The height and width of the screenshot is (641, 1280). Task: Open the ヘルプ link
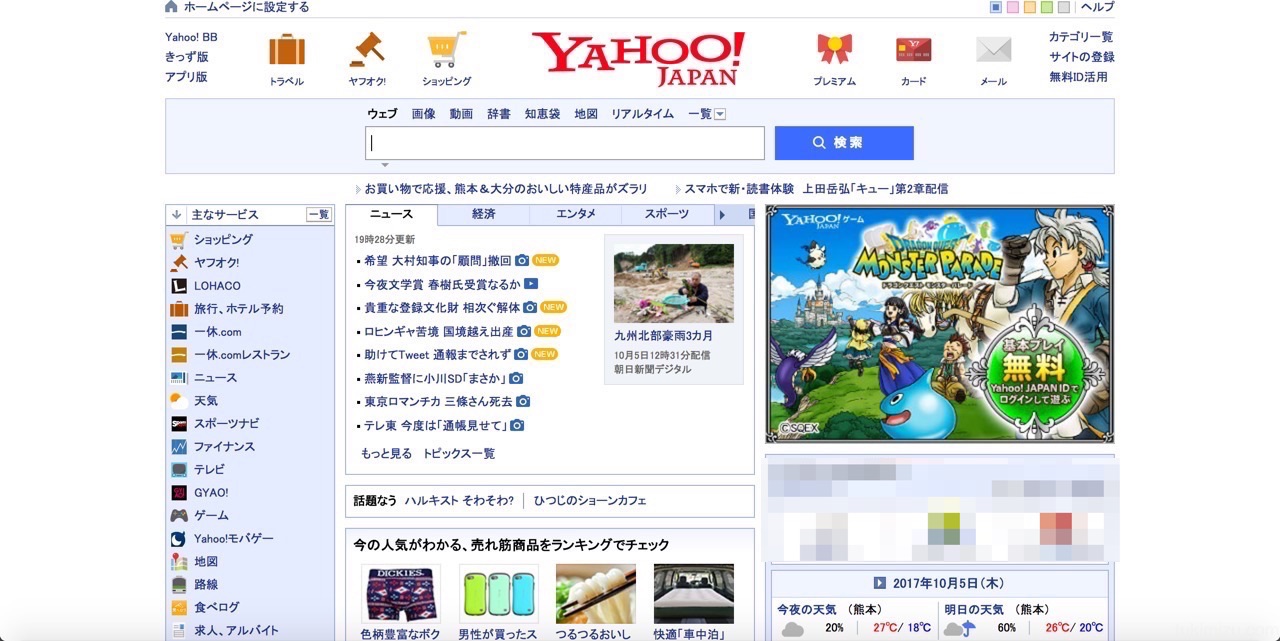click(x=1098, y=7)
